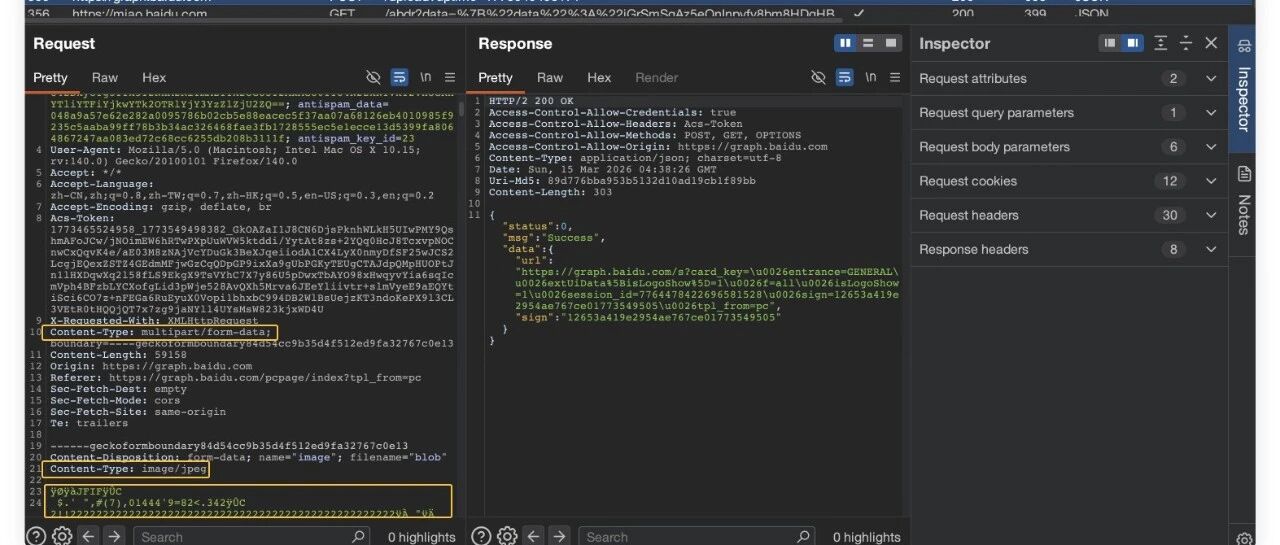Dock Inspector panel to the right
Screen dimensions: 1280x545
[1132, 43]
